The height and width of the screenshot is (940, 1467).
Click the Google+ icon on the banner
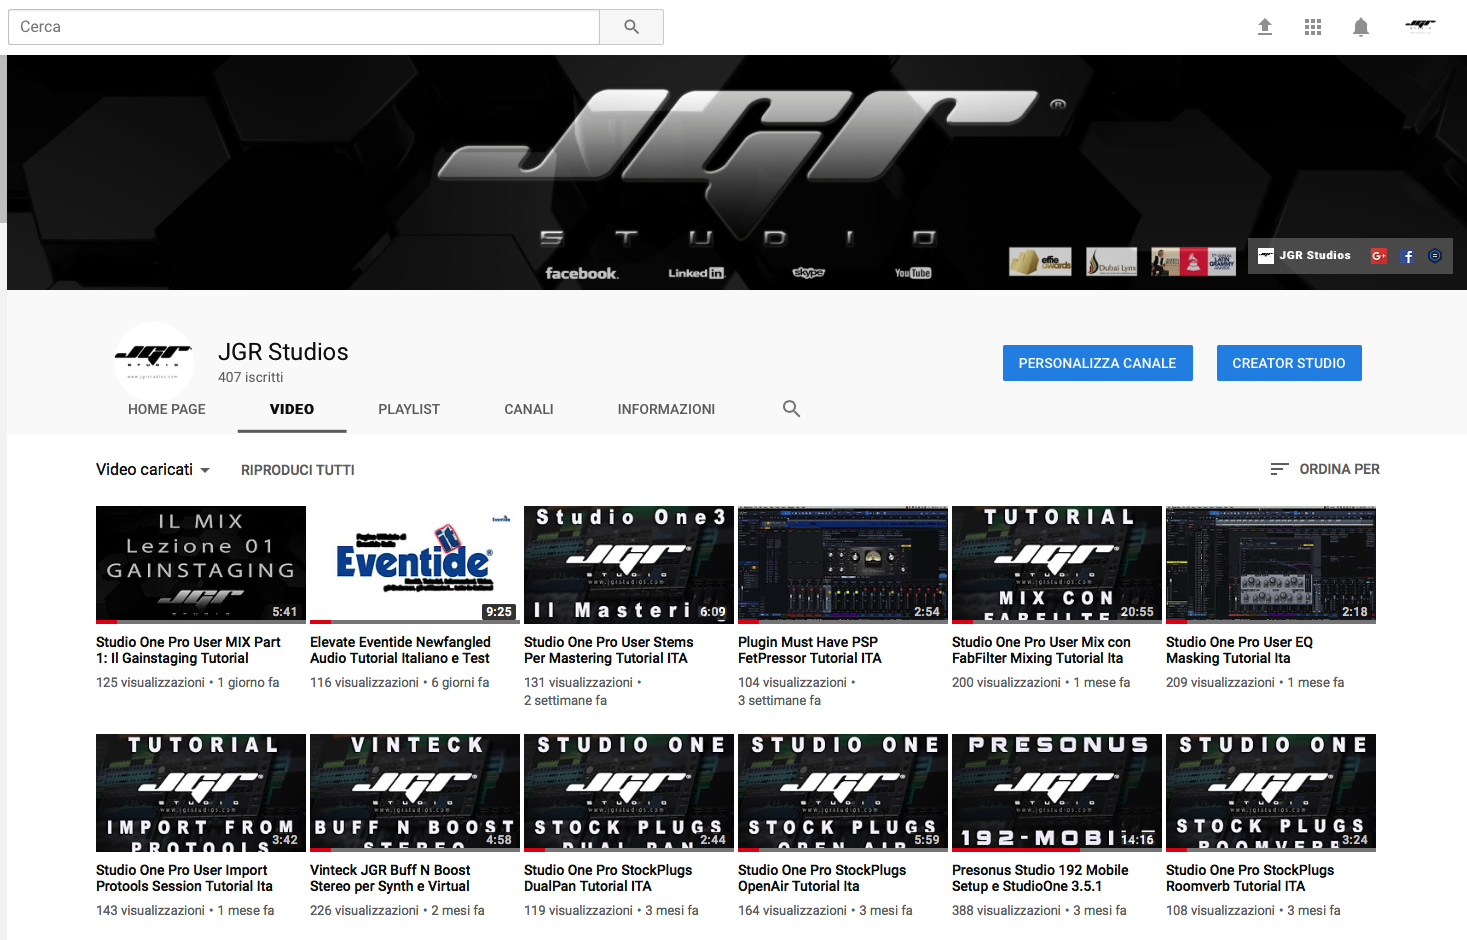pyautogui.click(x=1379, y=255)
